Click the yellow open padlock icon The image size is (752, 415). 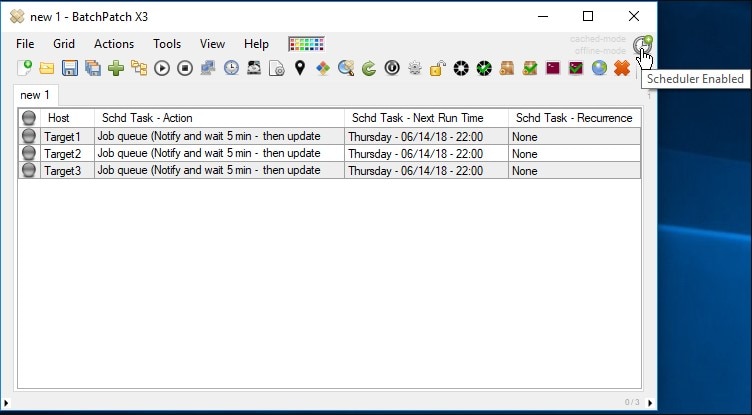[x=437, y=68]
